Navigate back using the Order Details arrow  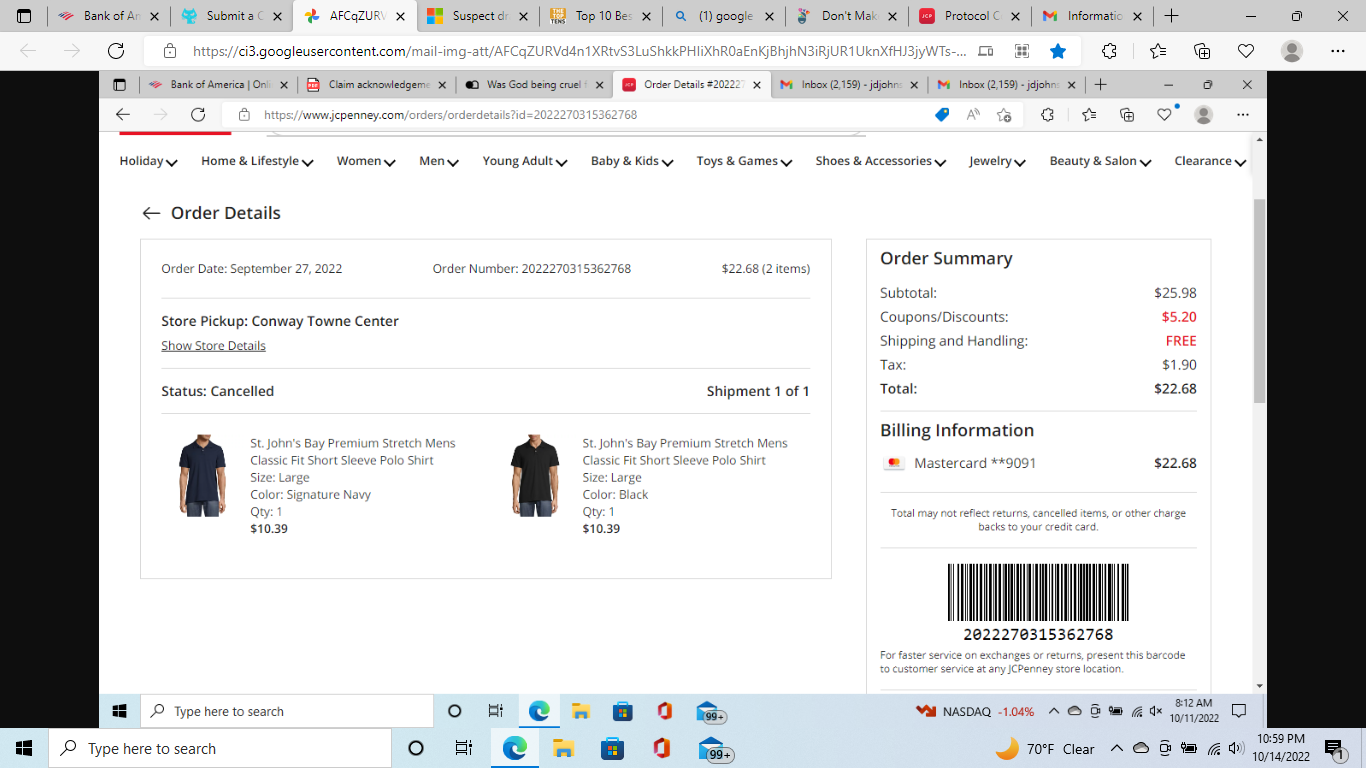coord(151,213)
